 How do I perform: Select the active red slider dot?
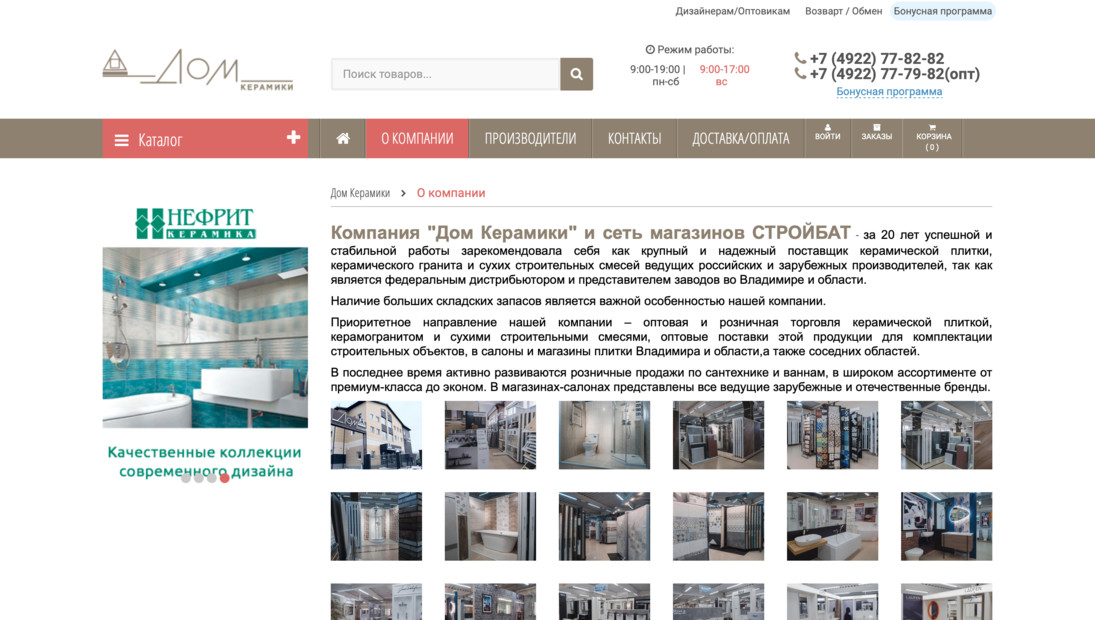click(x=225, y=478)
